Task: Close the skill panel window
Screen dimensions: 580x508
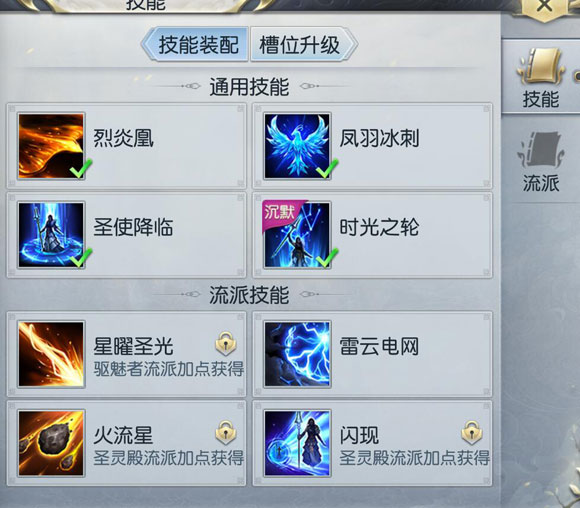Action: [544, 6]
